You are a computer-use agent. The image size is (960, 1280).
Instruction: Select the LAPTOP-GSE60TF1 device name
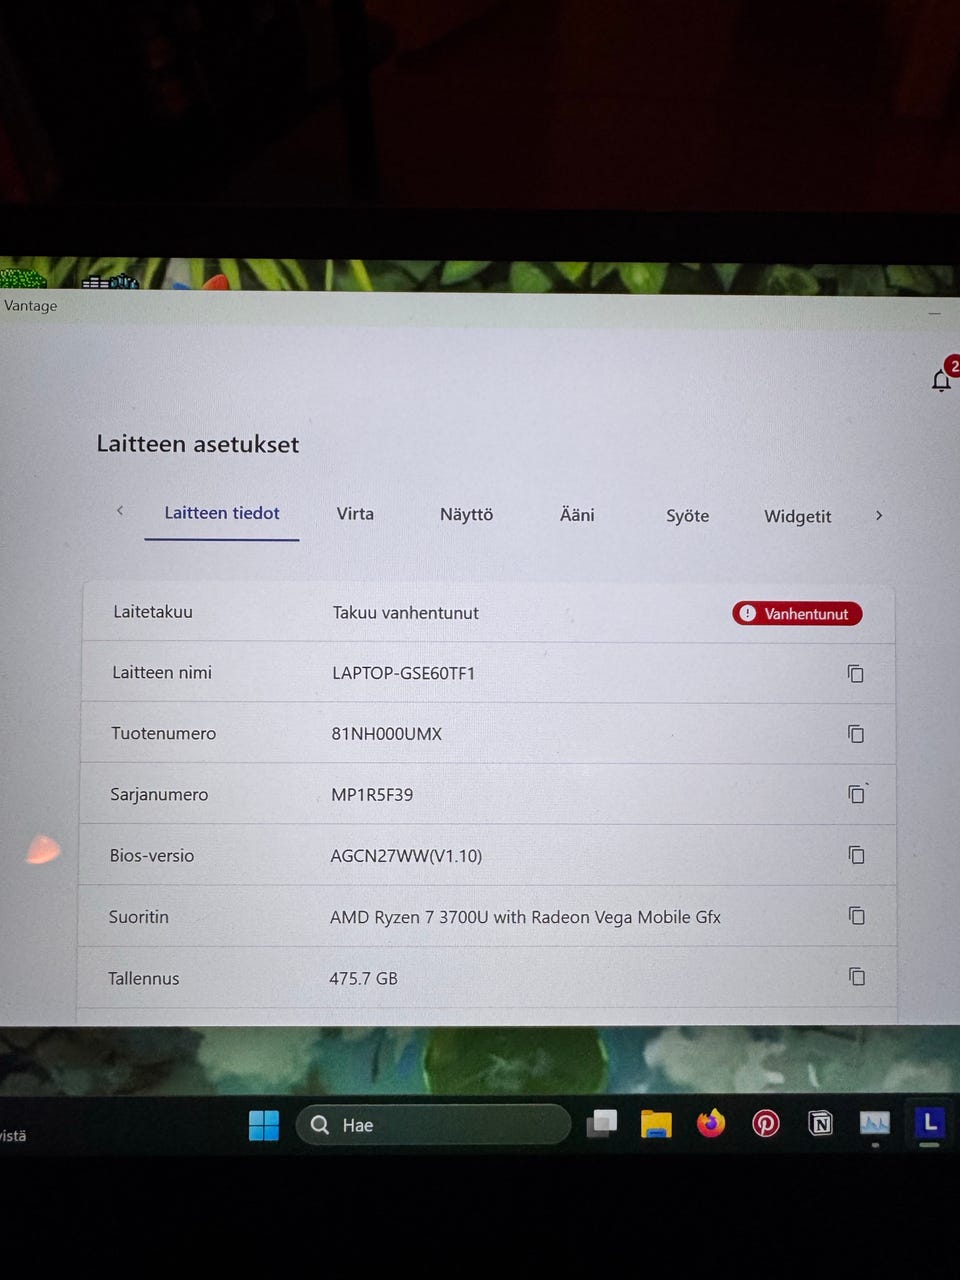[404, 673]
